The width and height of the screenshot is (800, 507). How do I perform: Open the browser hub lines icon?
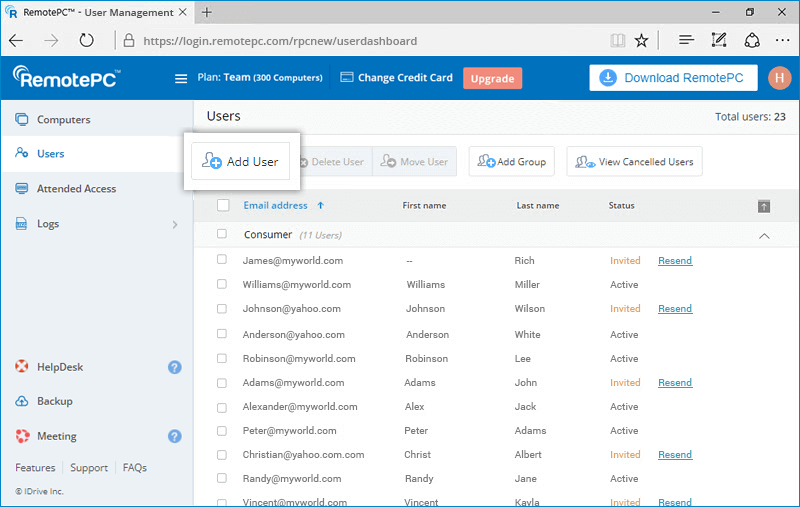click(x=686, y=40)
